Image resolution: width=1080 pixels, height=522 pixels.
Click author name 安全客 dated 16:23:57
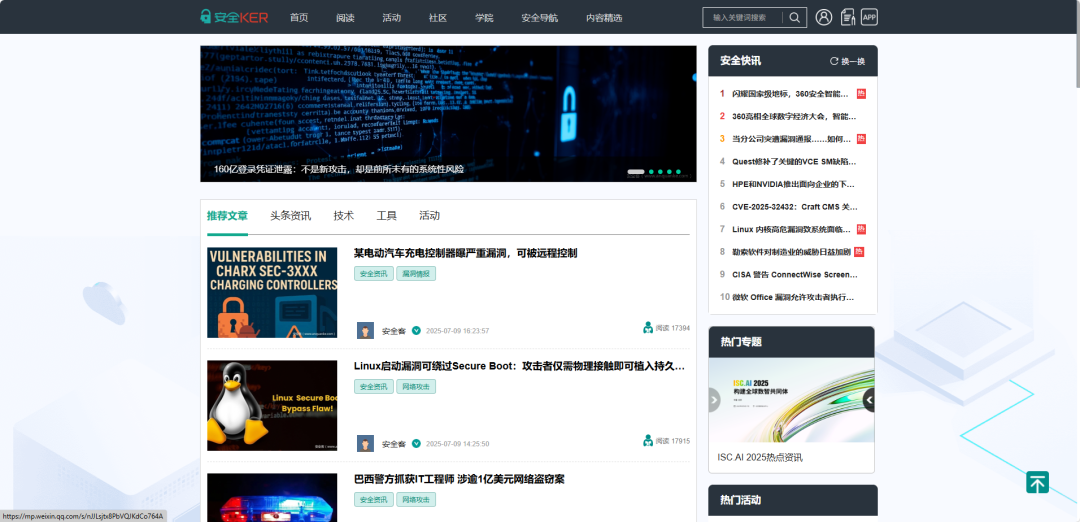394,331
